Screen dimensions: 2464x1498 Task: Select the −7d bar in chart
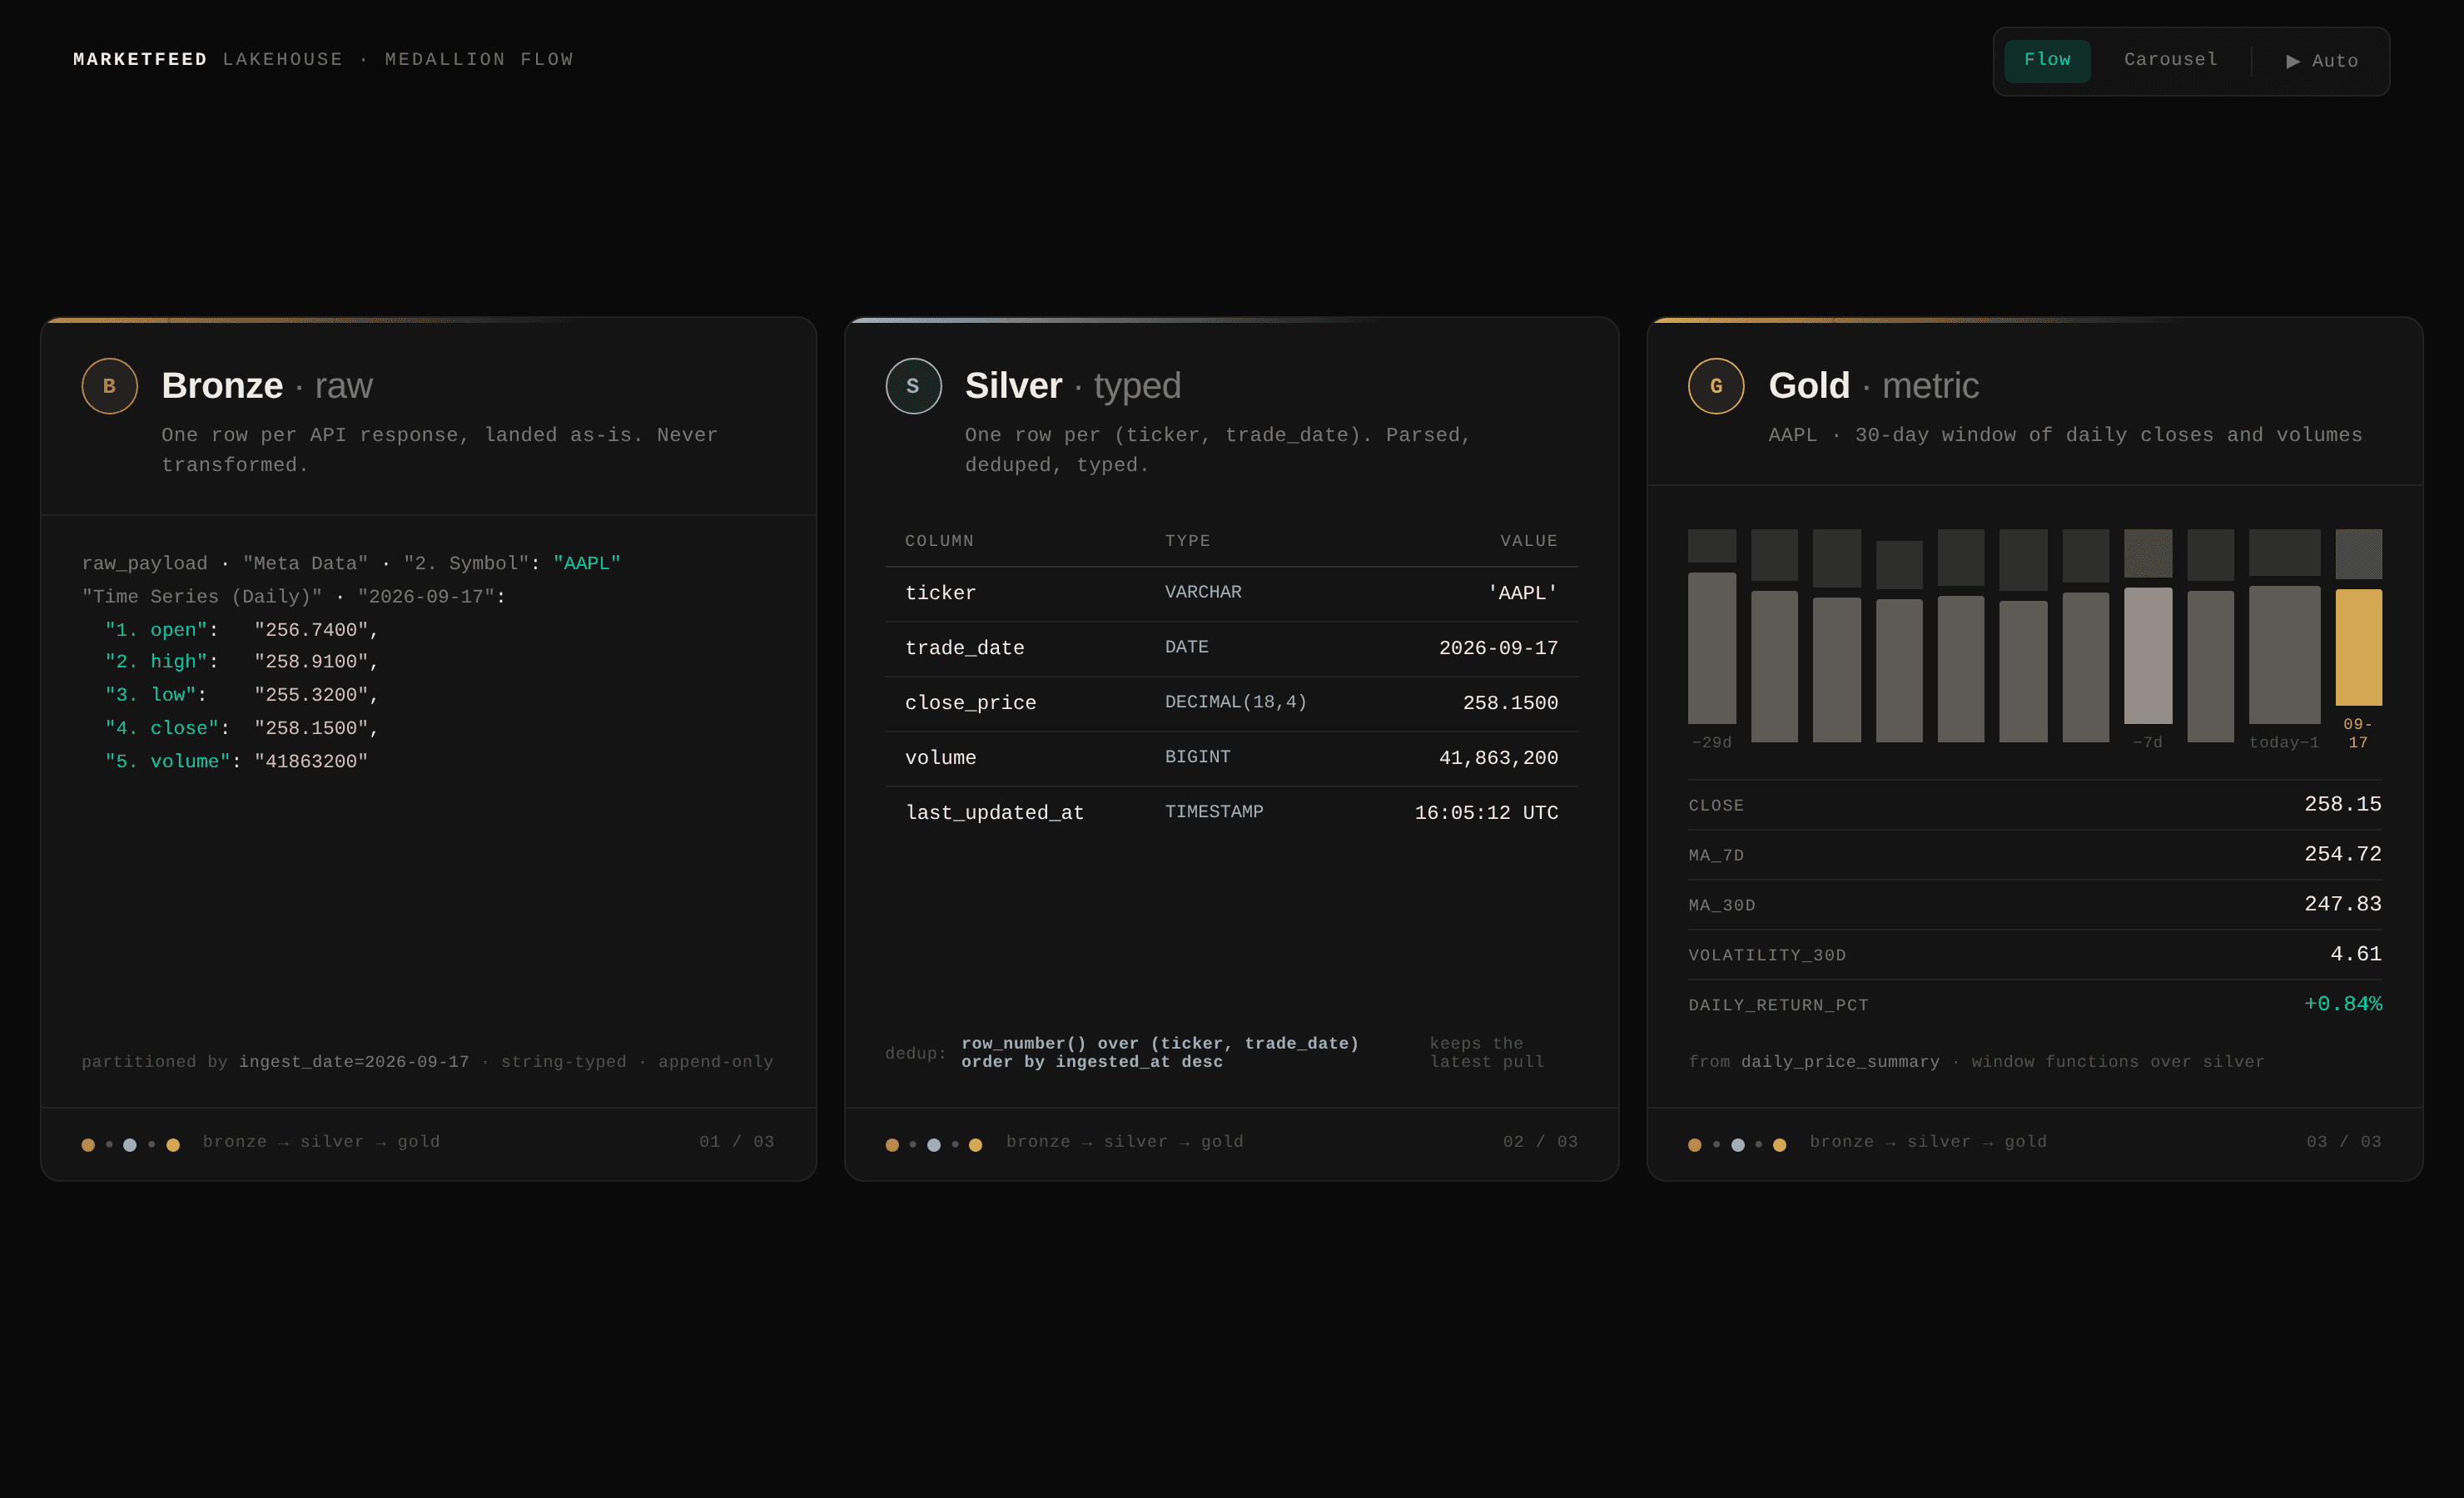point(2148,655)
